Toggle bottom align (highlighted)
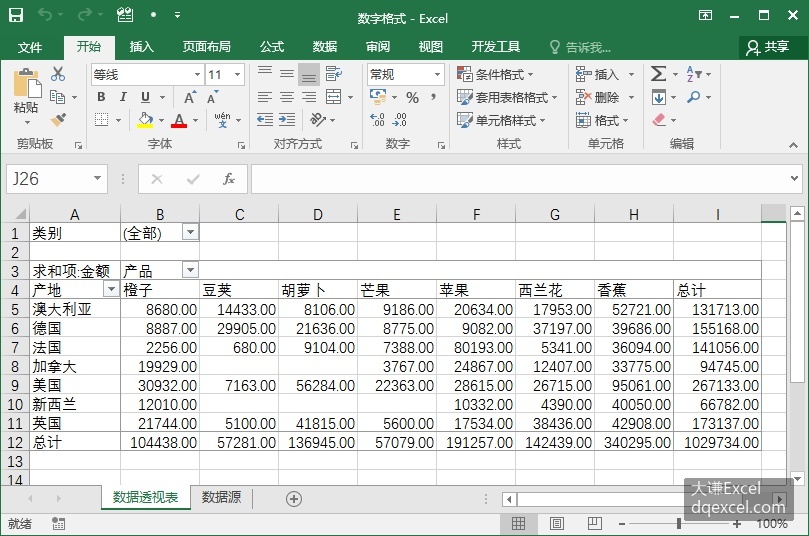Screen dimensions: 809x536 309,75
